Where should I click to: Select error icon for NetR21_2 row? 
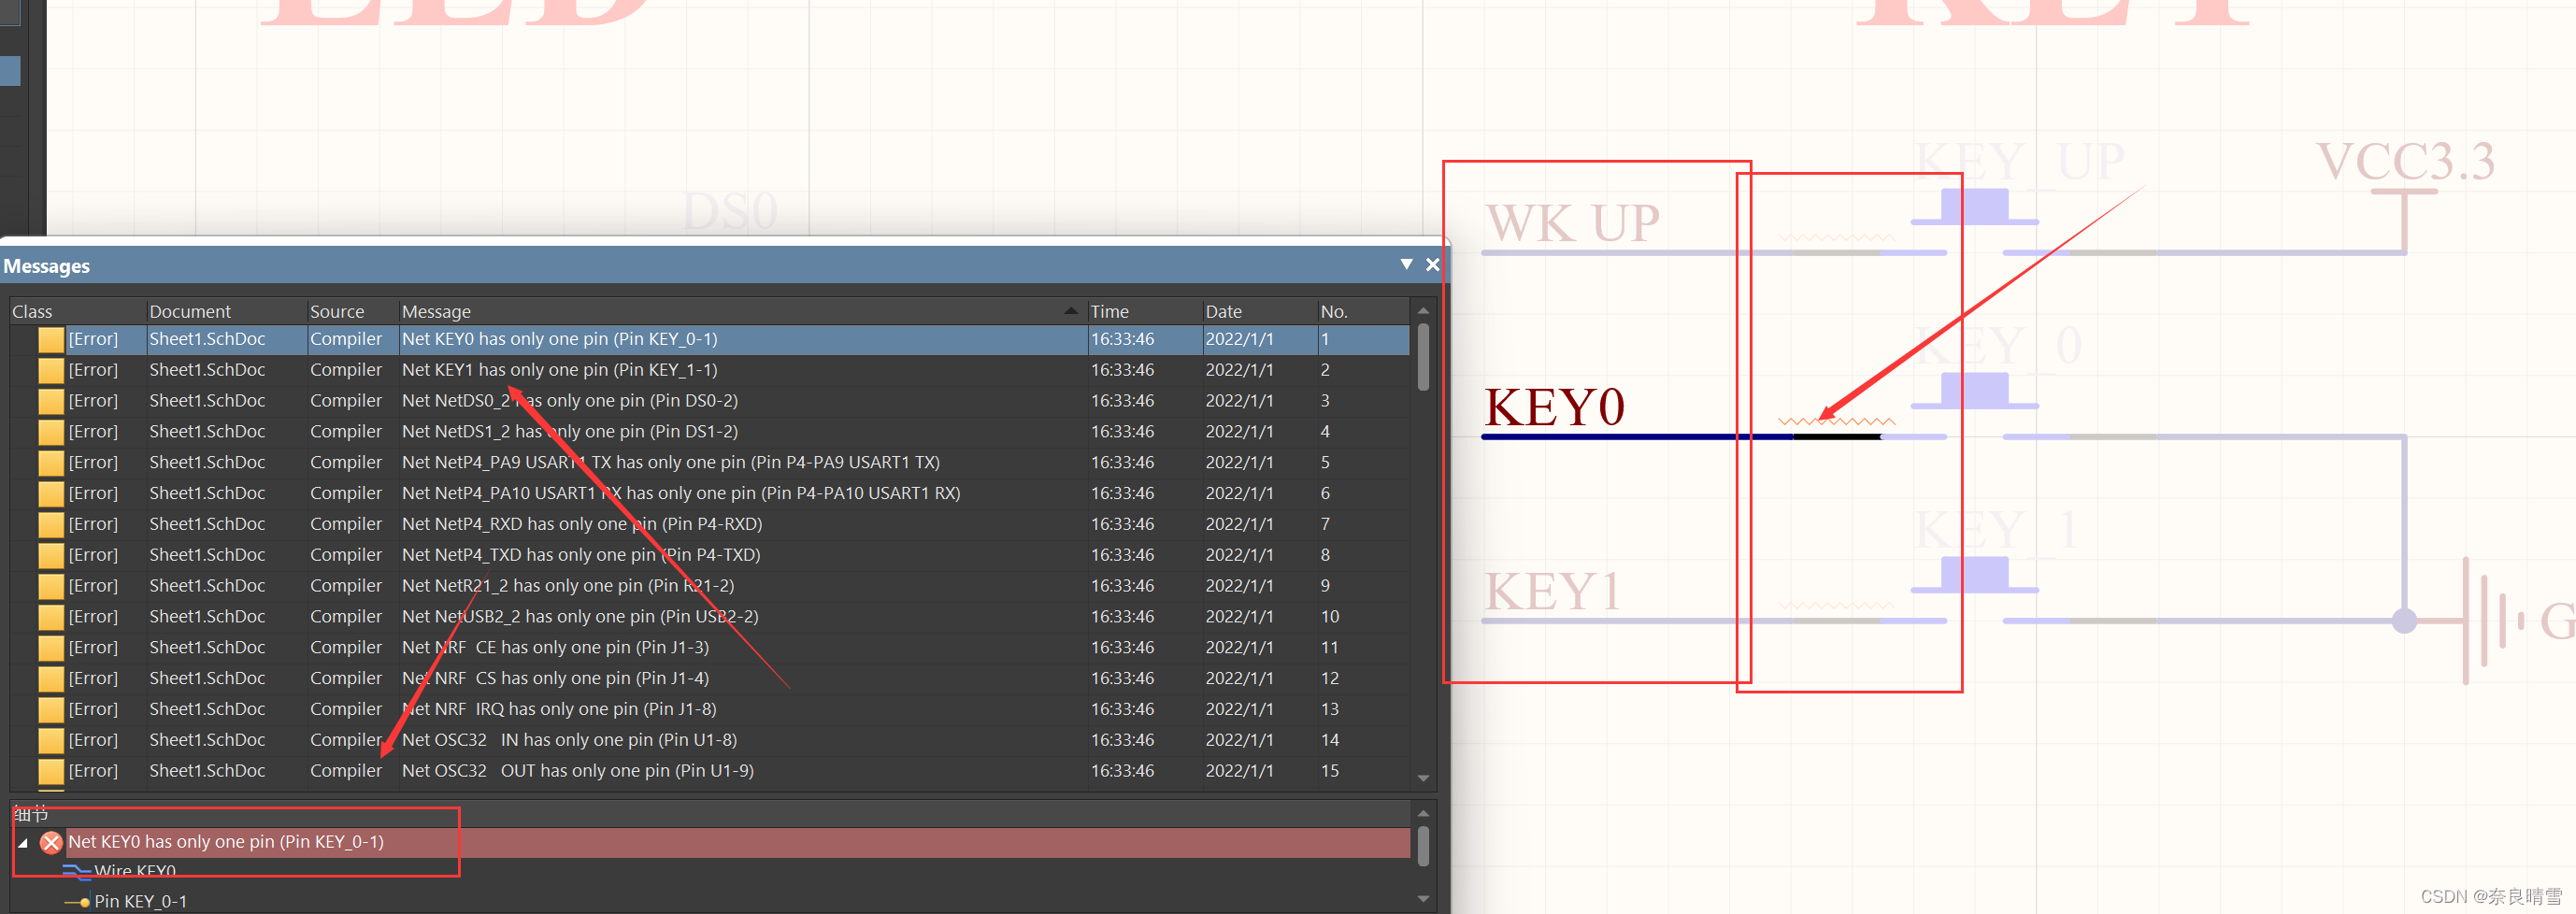(51, 586)
